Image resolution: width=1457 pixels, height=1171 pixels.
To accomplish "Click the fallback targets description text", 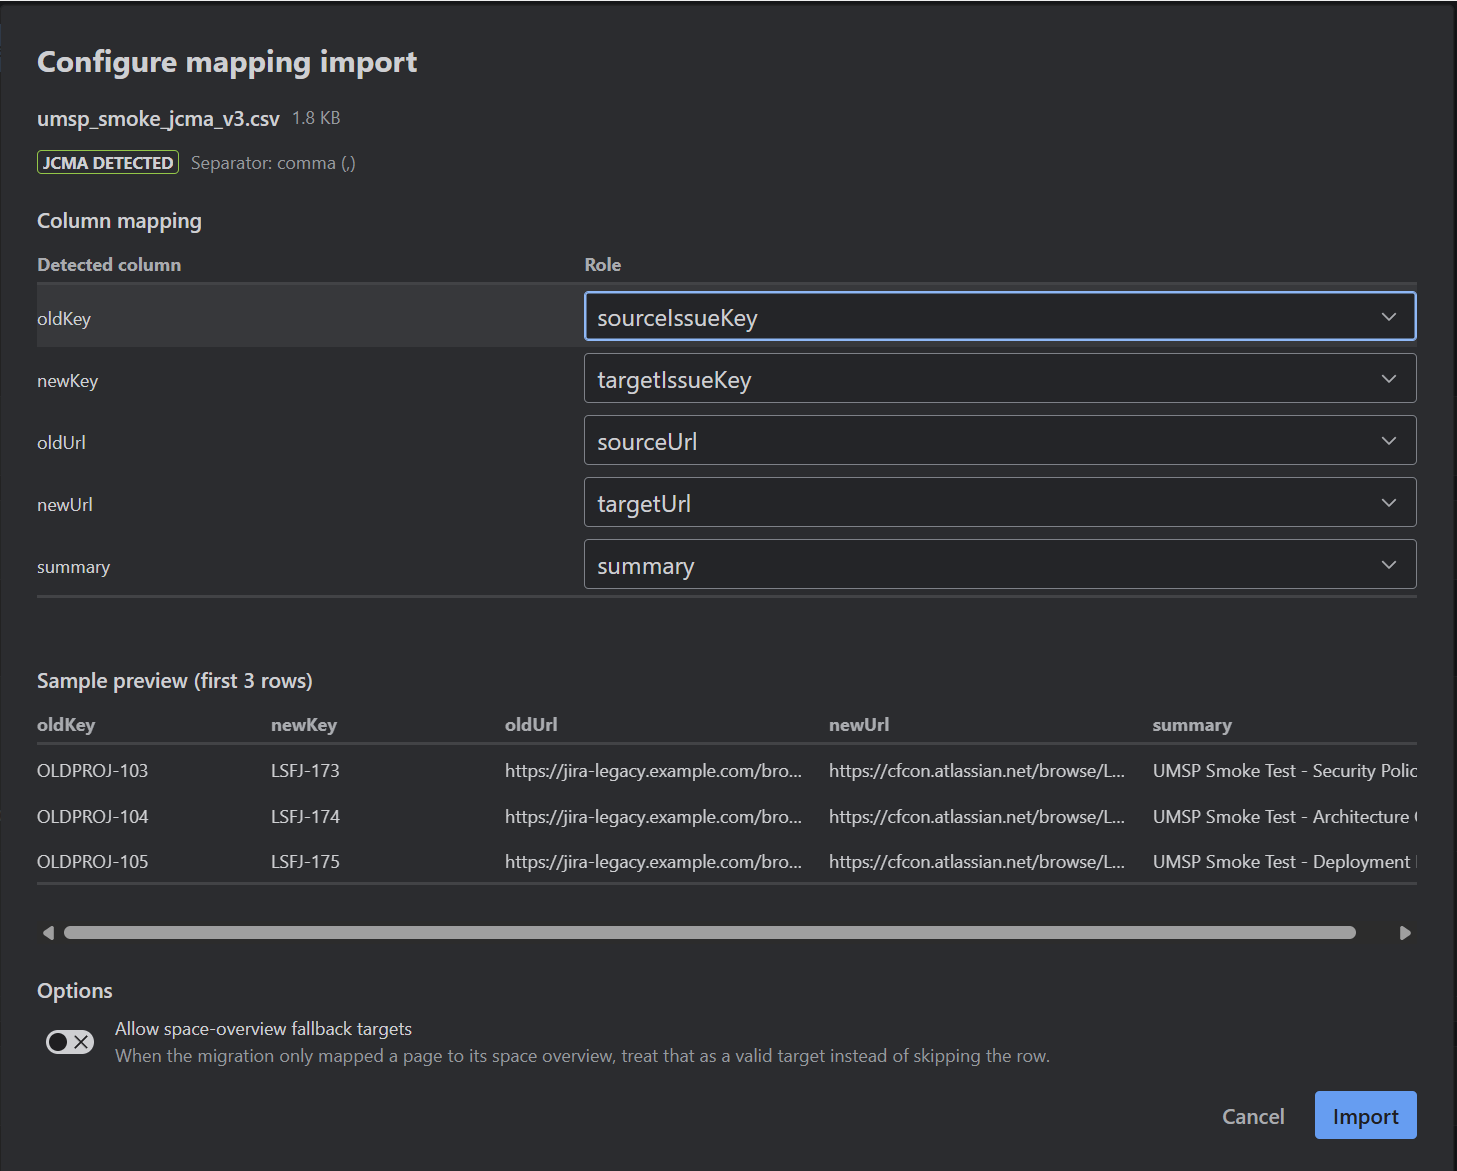I will coord(582,1056).
